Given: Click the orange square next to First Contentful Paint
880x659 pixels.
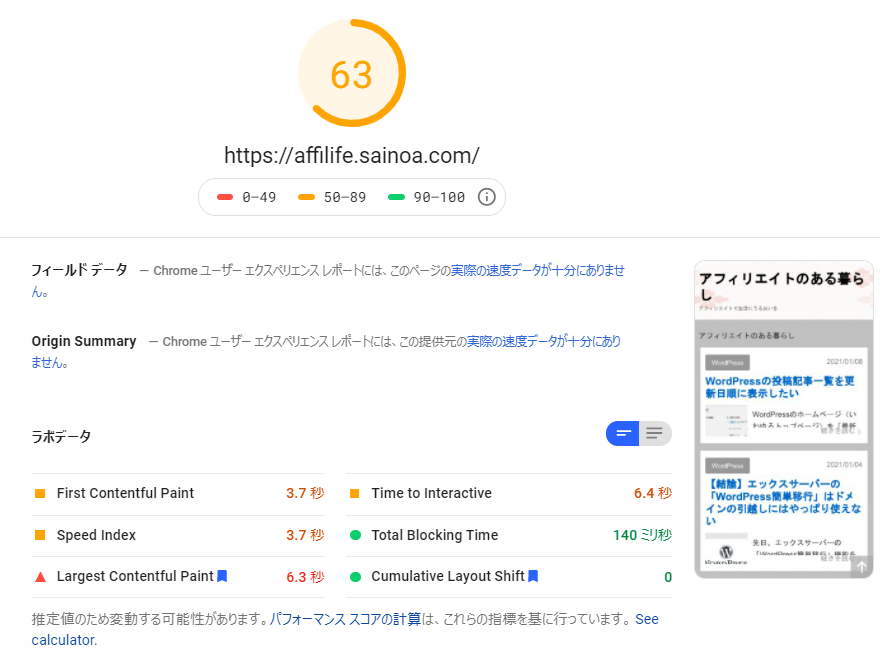Looking at the screenshot, I should tap(40, 493).
